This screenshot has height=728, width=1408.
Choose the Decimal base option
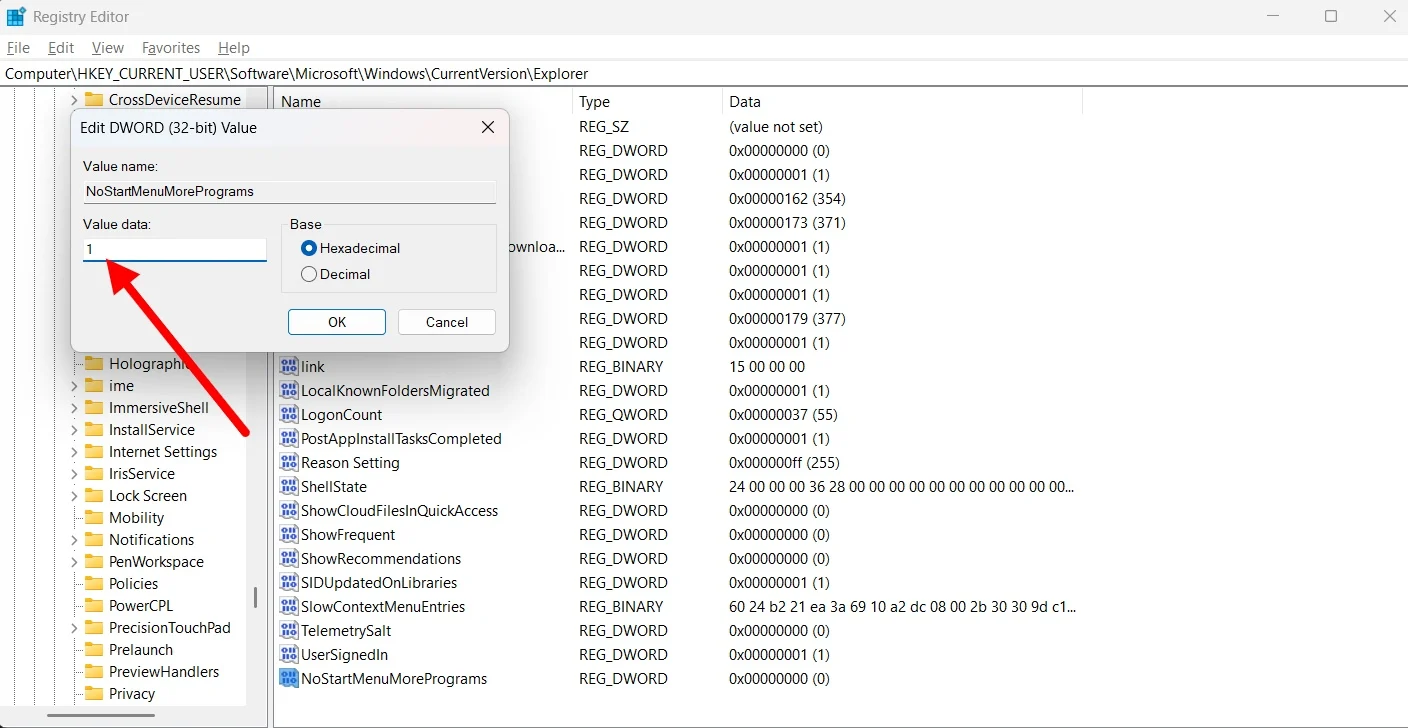309,274
